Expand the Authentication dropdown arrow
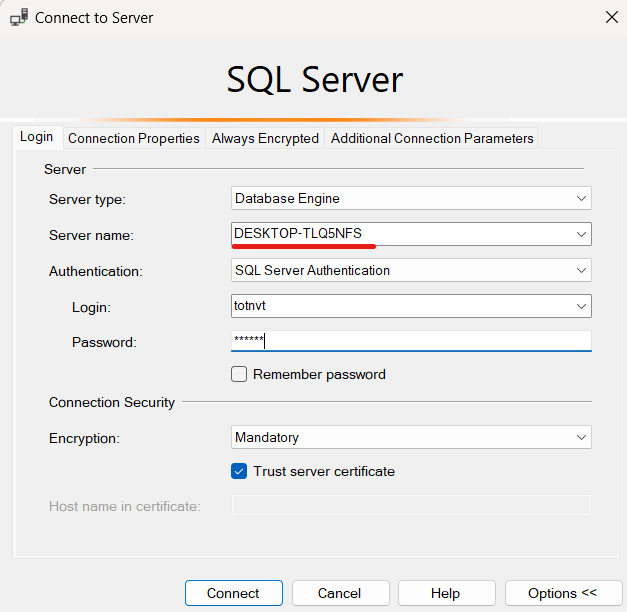Viewport: 627px width, 612px height. (581, 270)
